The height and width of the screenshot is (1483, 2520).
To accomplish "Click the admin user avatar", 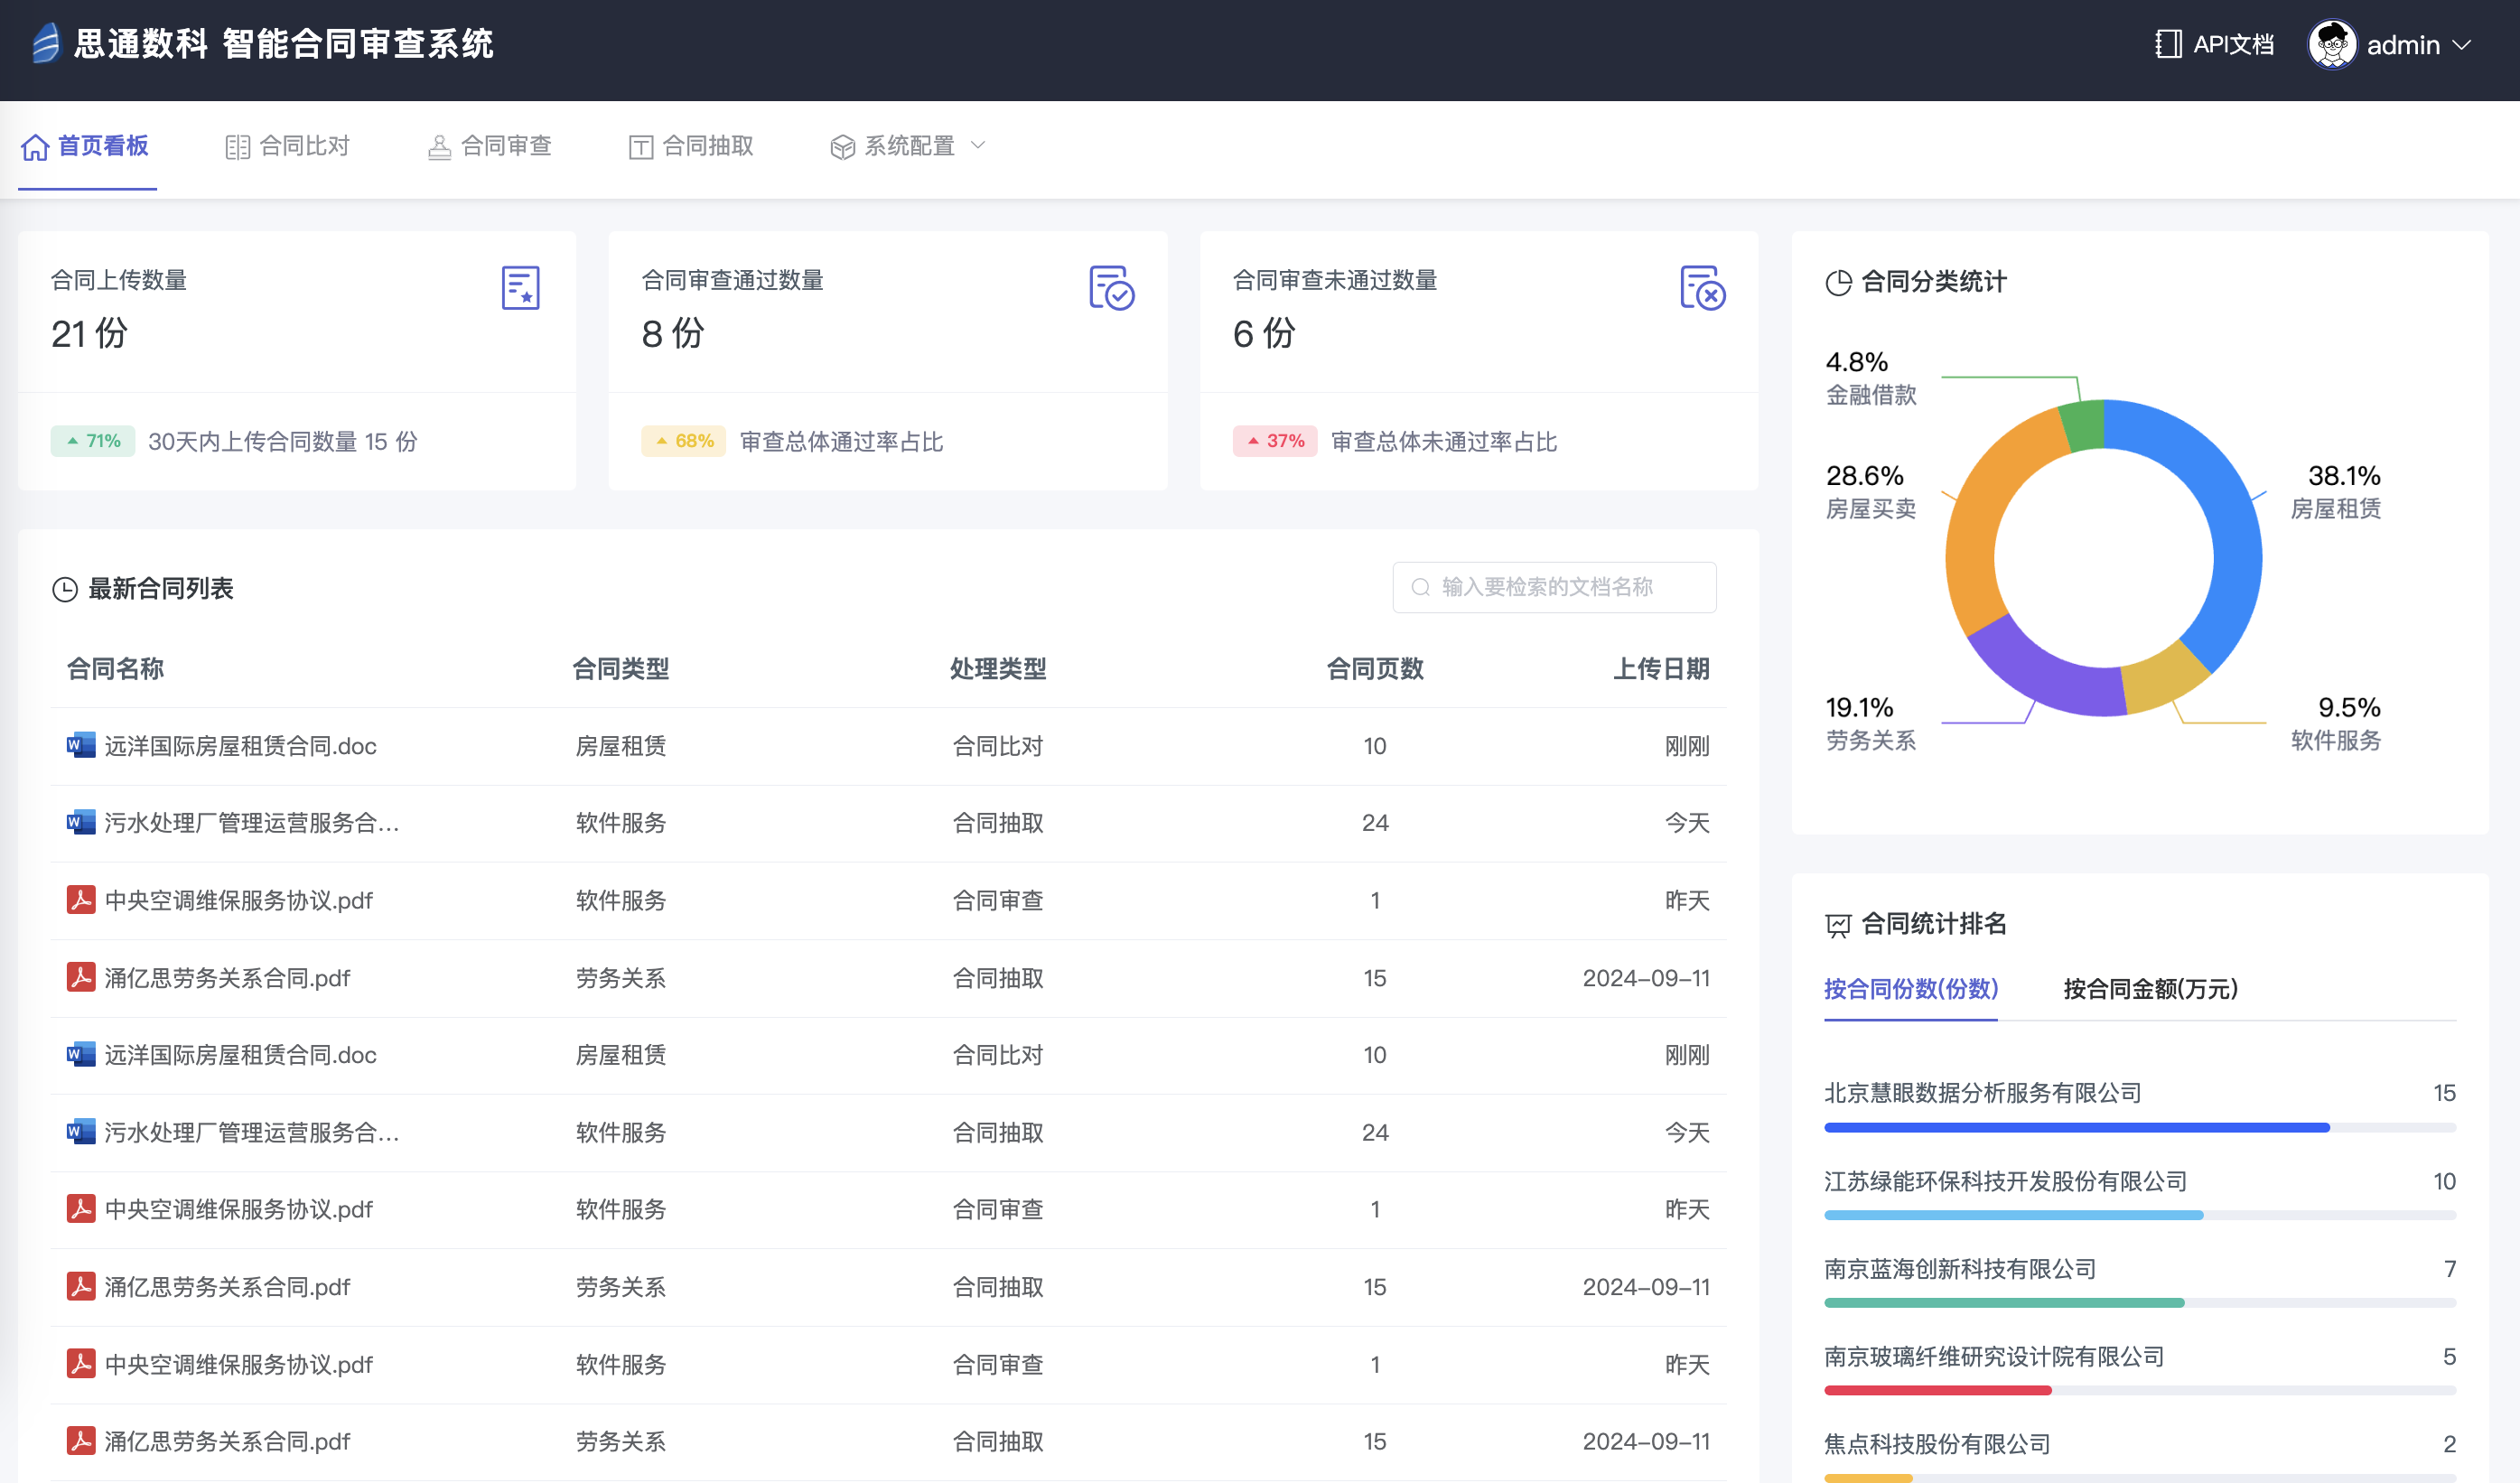I will [x=2332, y=44].
